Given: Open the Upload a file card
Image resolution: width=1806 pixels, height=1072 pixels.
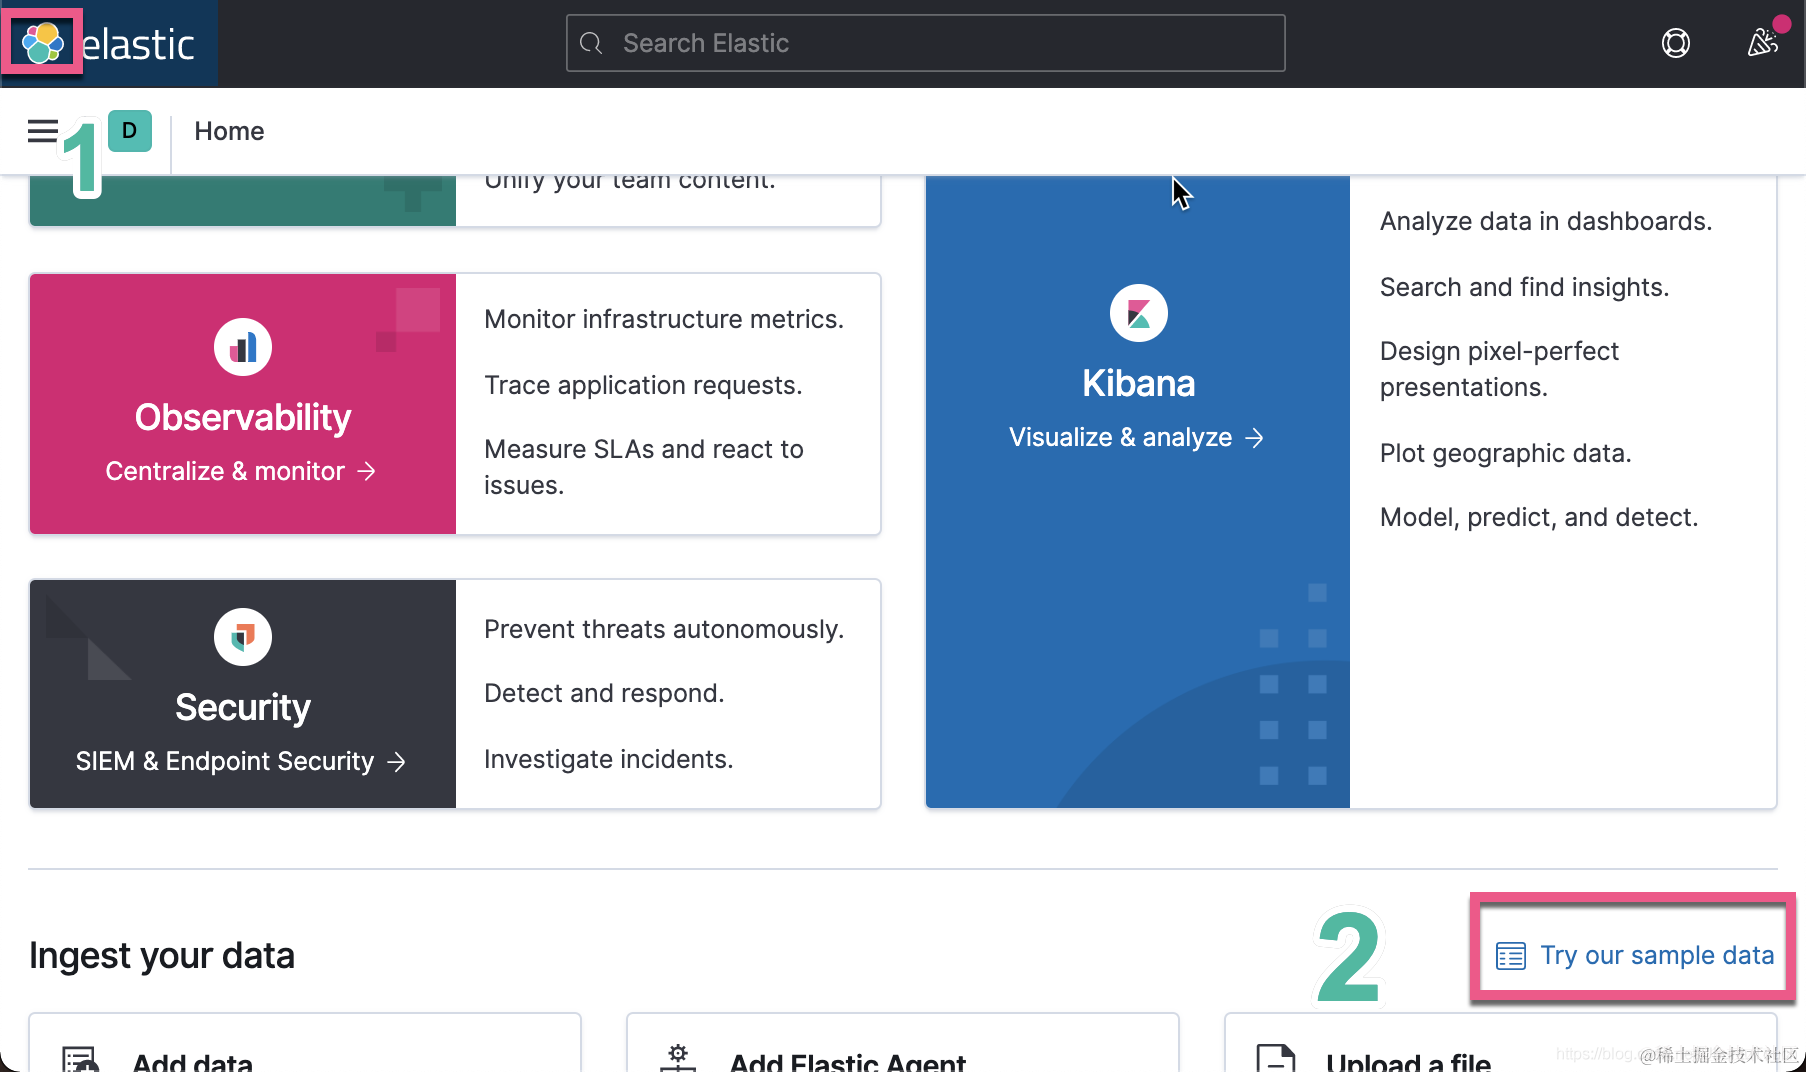Looking at the screenshot, I should click(x=1501, y=1043).
